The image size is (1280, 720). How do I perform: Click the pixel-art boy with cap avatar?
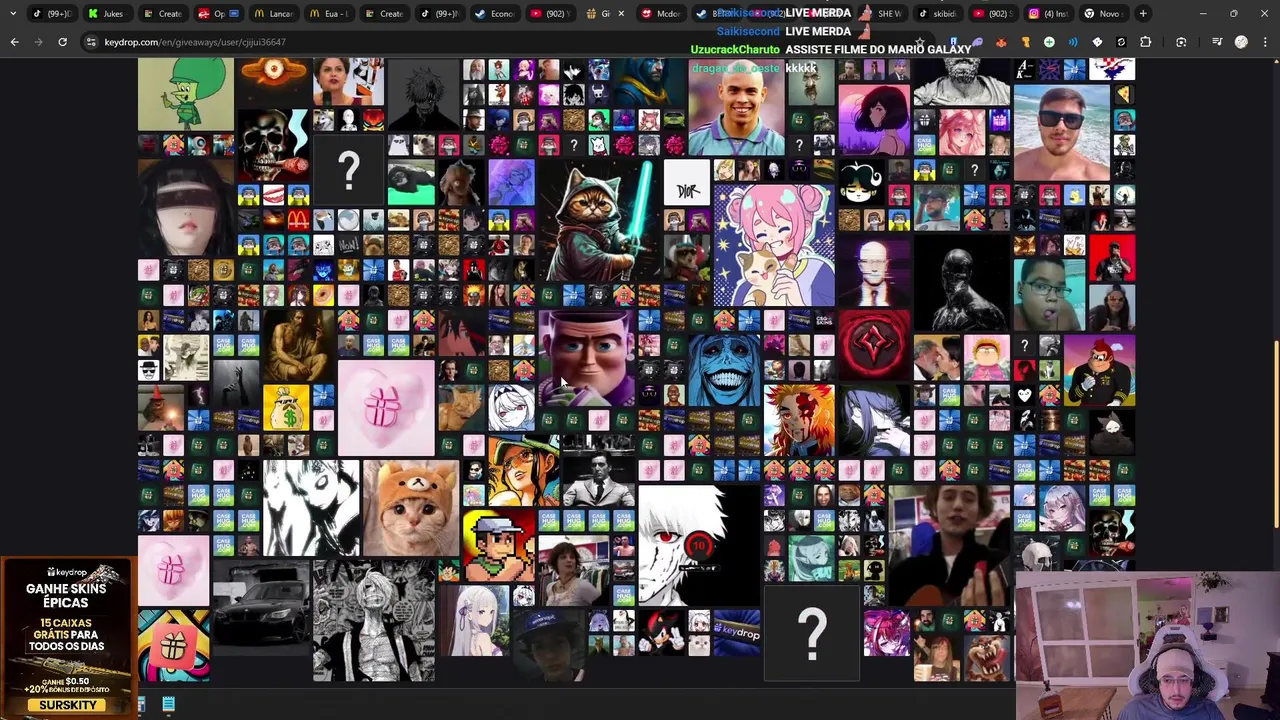point(498,546)
